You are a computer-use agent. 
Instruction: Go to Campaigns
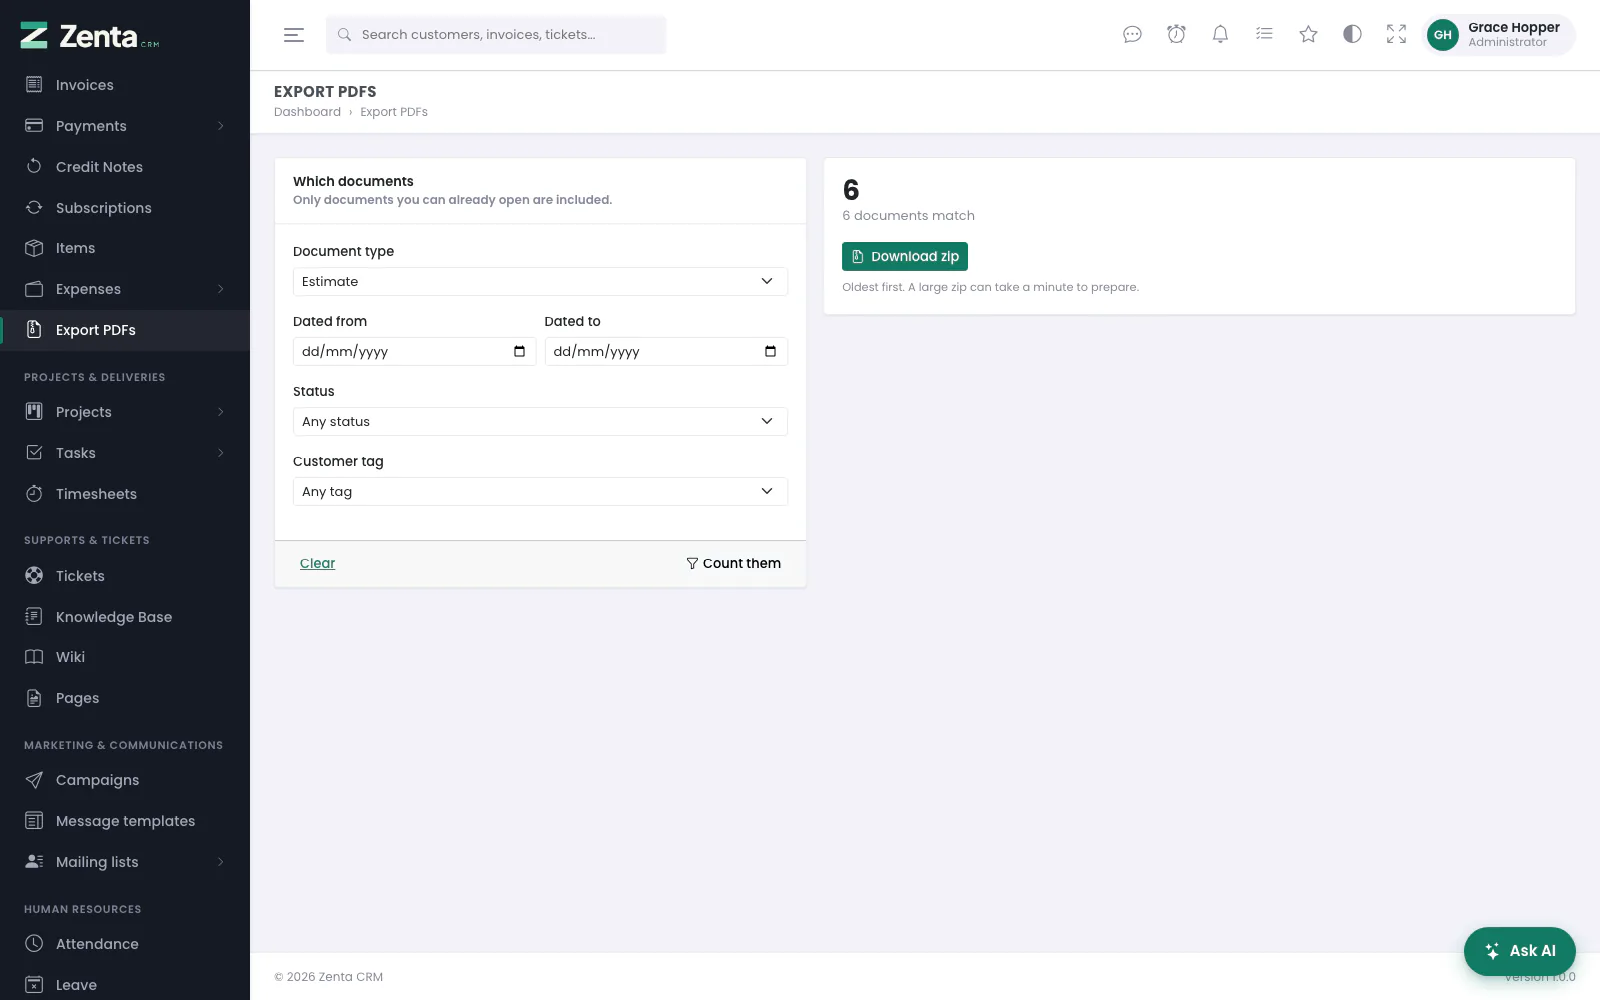tap(125, 780)
